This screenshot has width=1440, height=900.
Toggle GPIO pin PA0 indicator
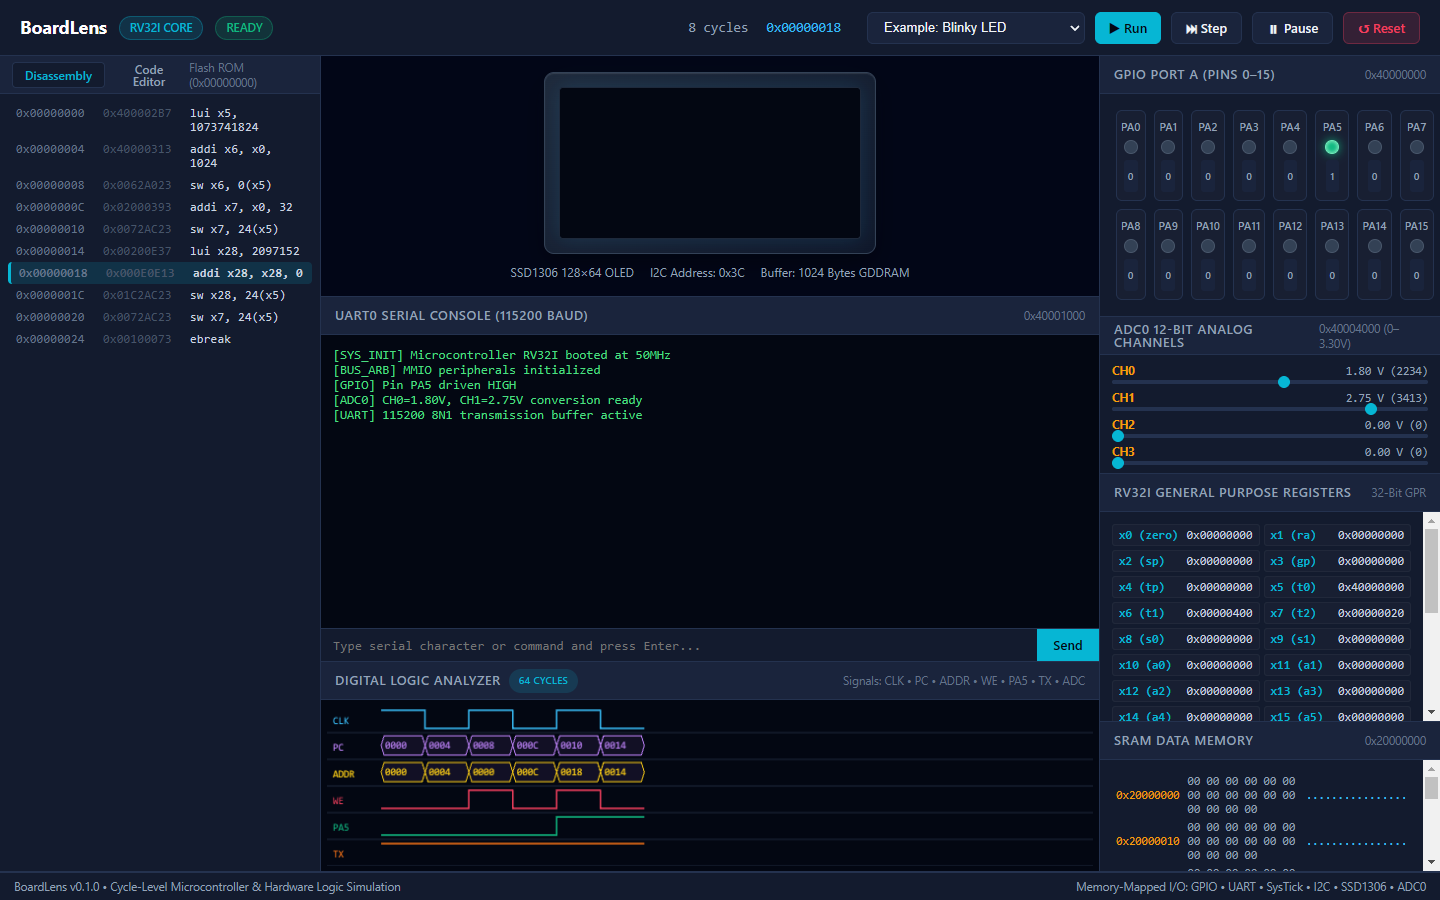pos(1131,147)
